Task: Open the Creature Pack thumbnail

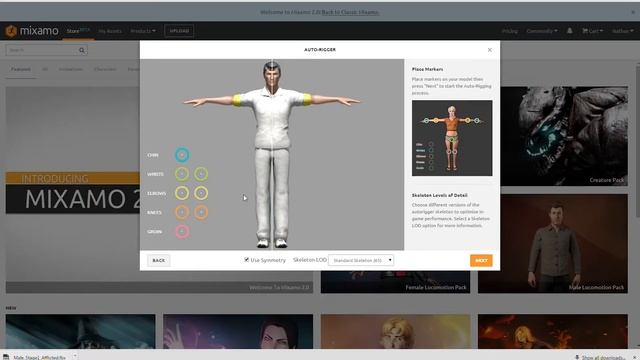Action: click(564, 136)
